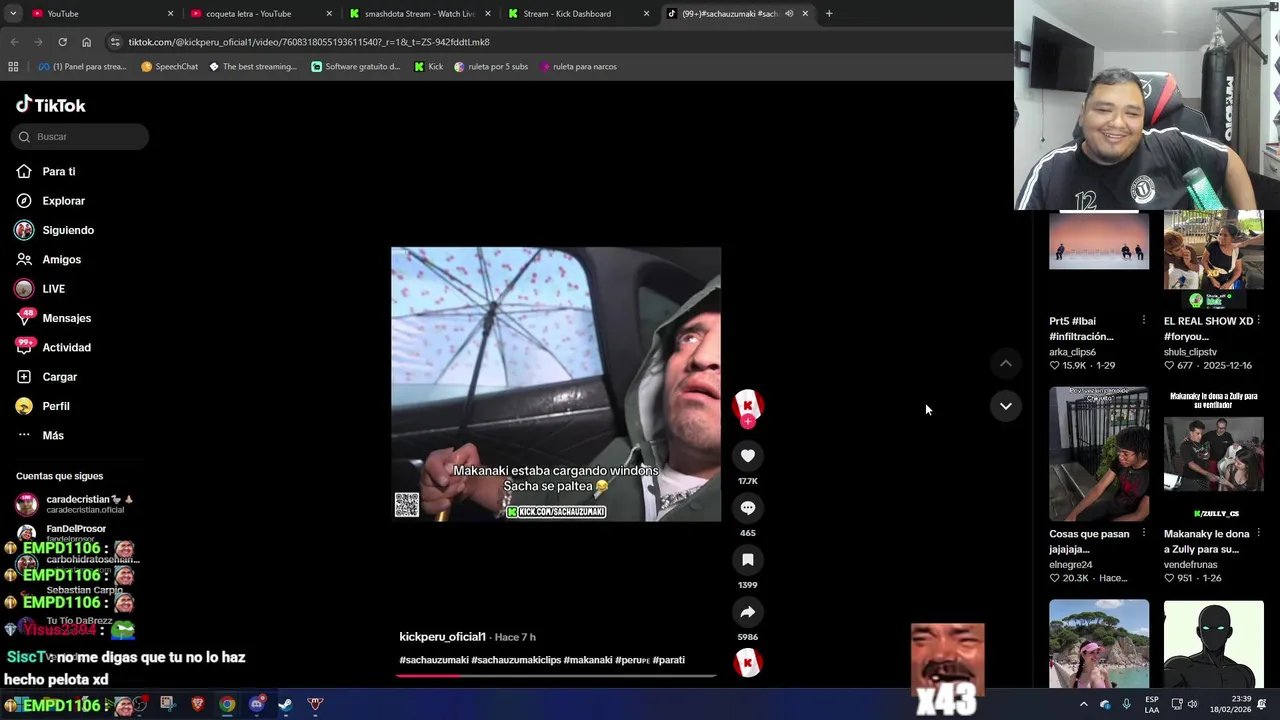This screenshot has width=1280, height=720.
Task: Open #sachauzumaki hashtag
Action: tap(434, 660)
